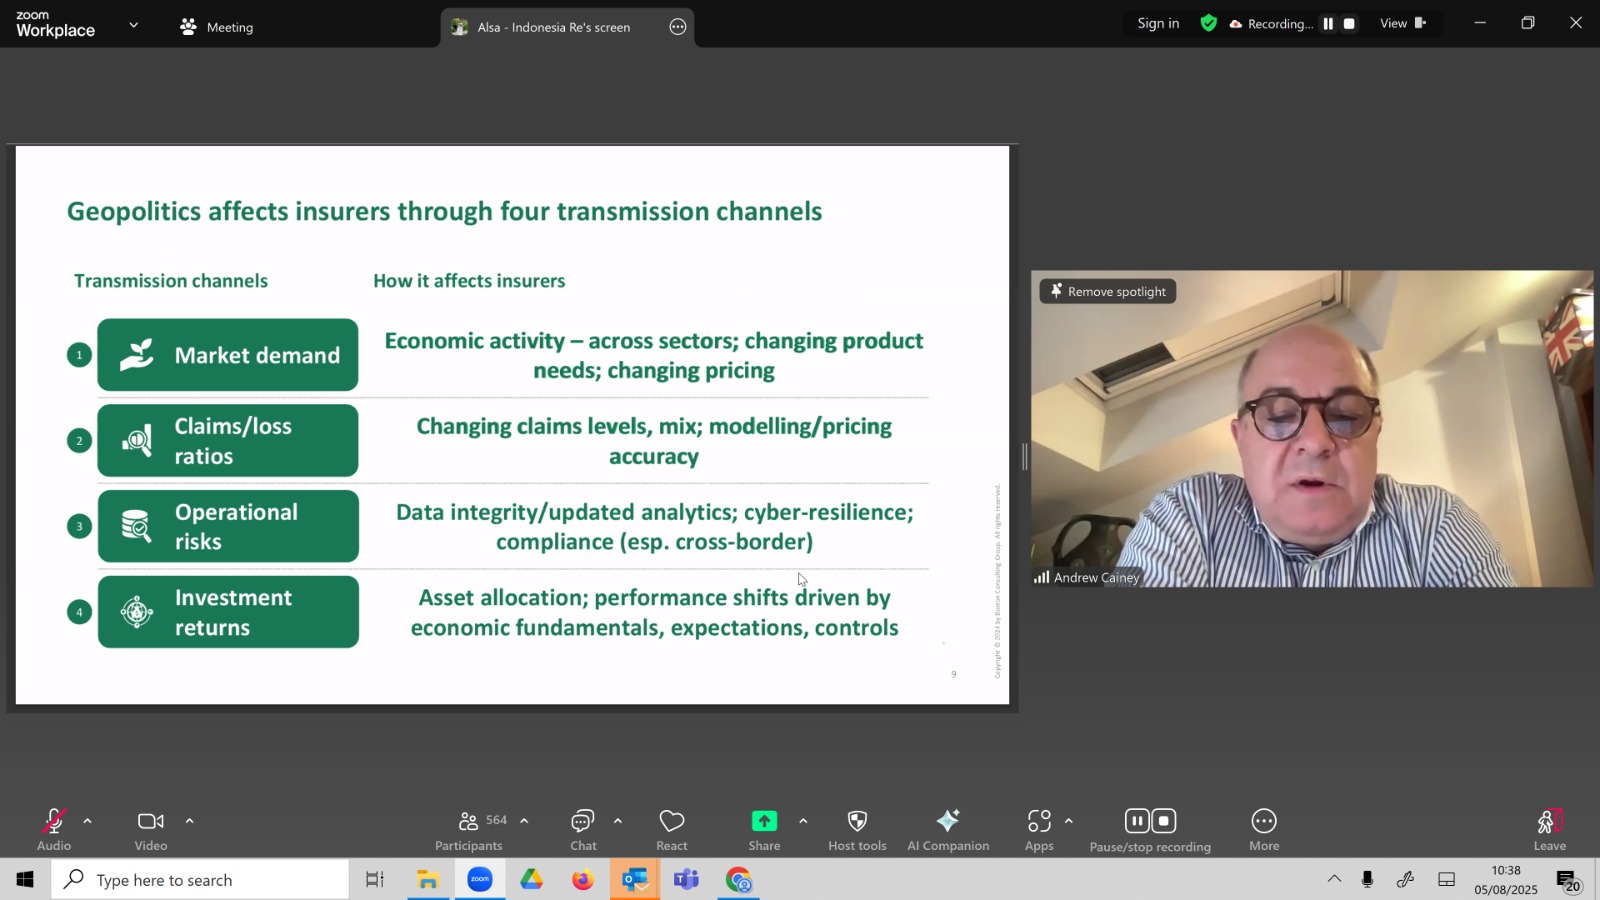The width and height of the screenshot is (1600, 900).
Task: Pause the recording from top bar
Action: [1328, 24]
